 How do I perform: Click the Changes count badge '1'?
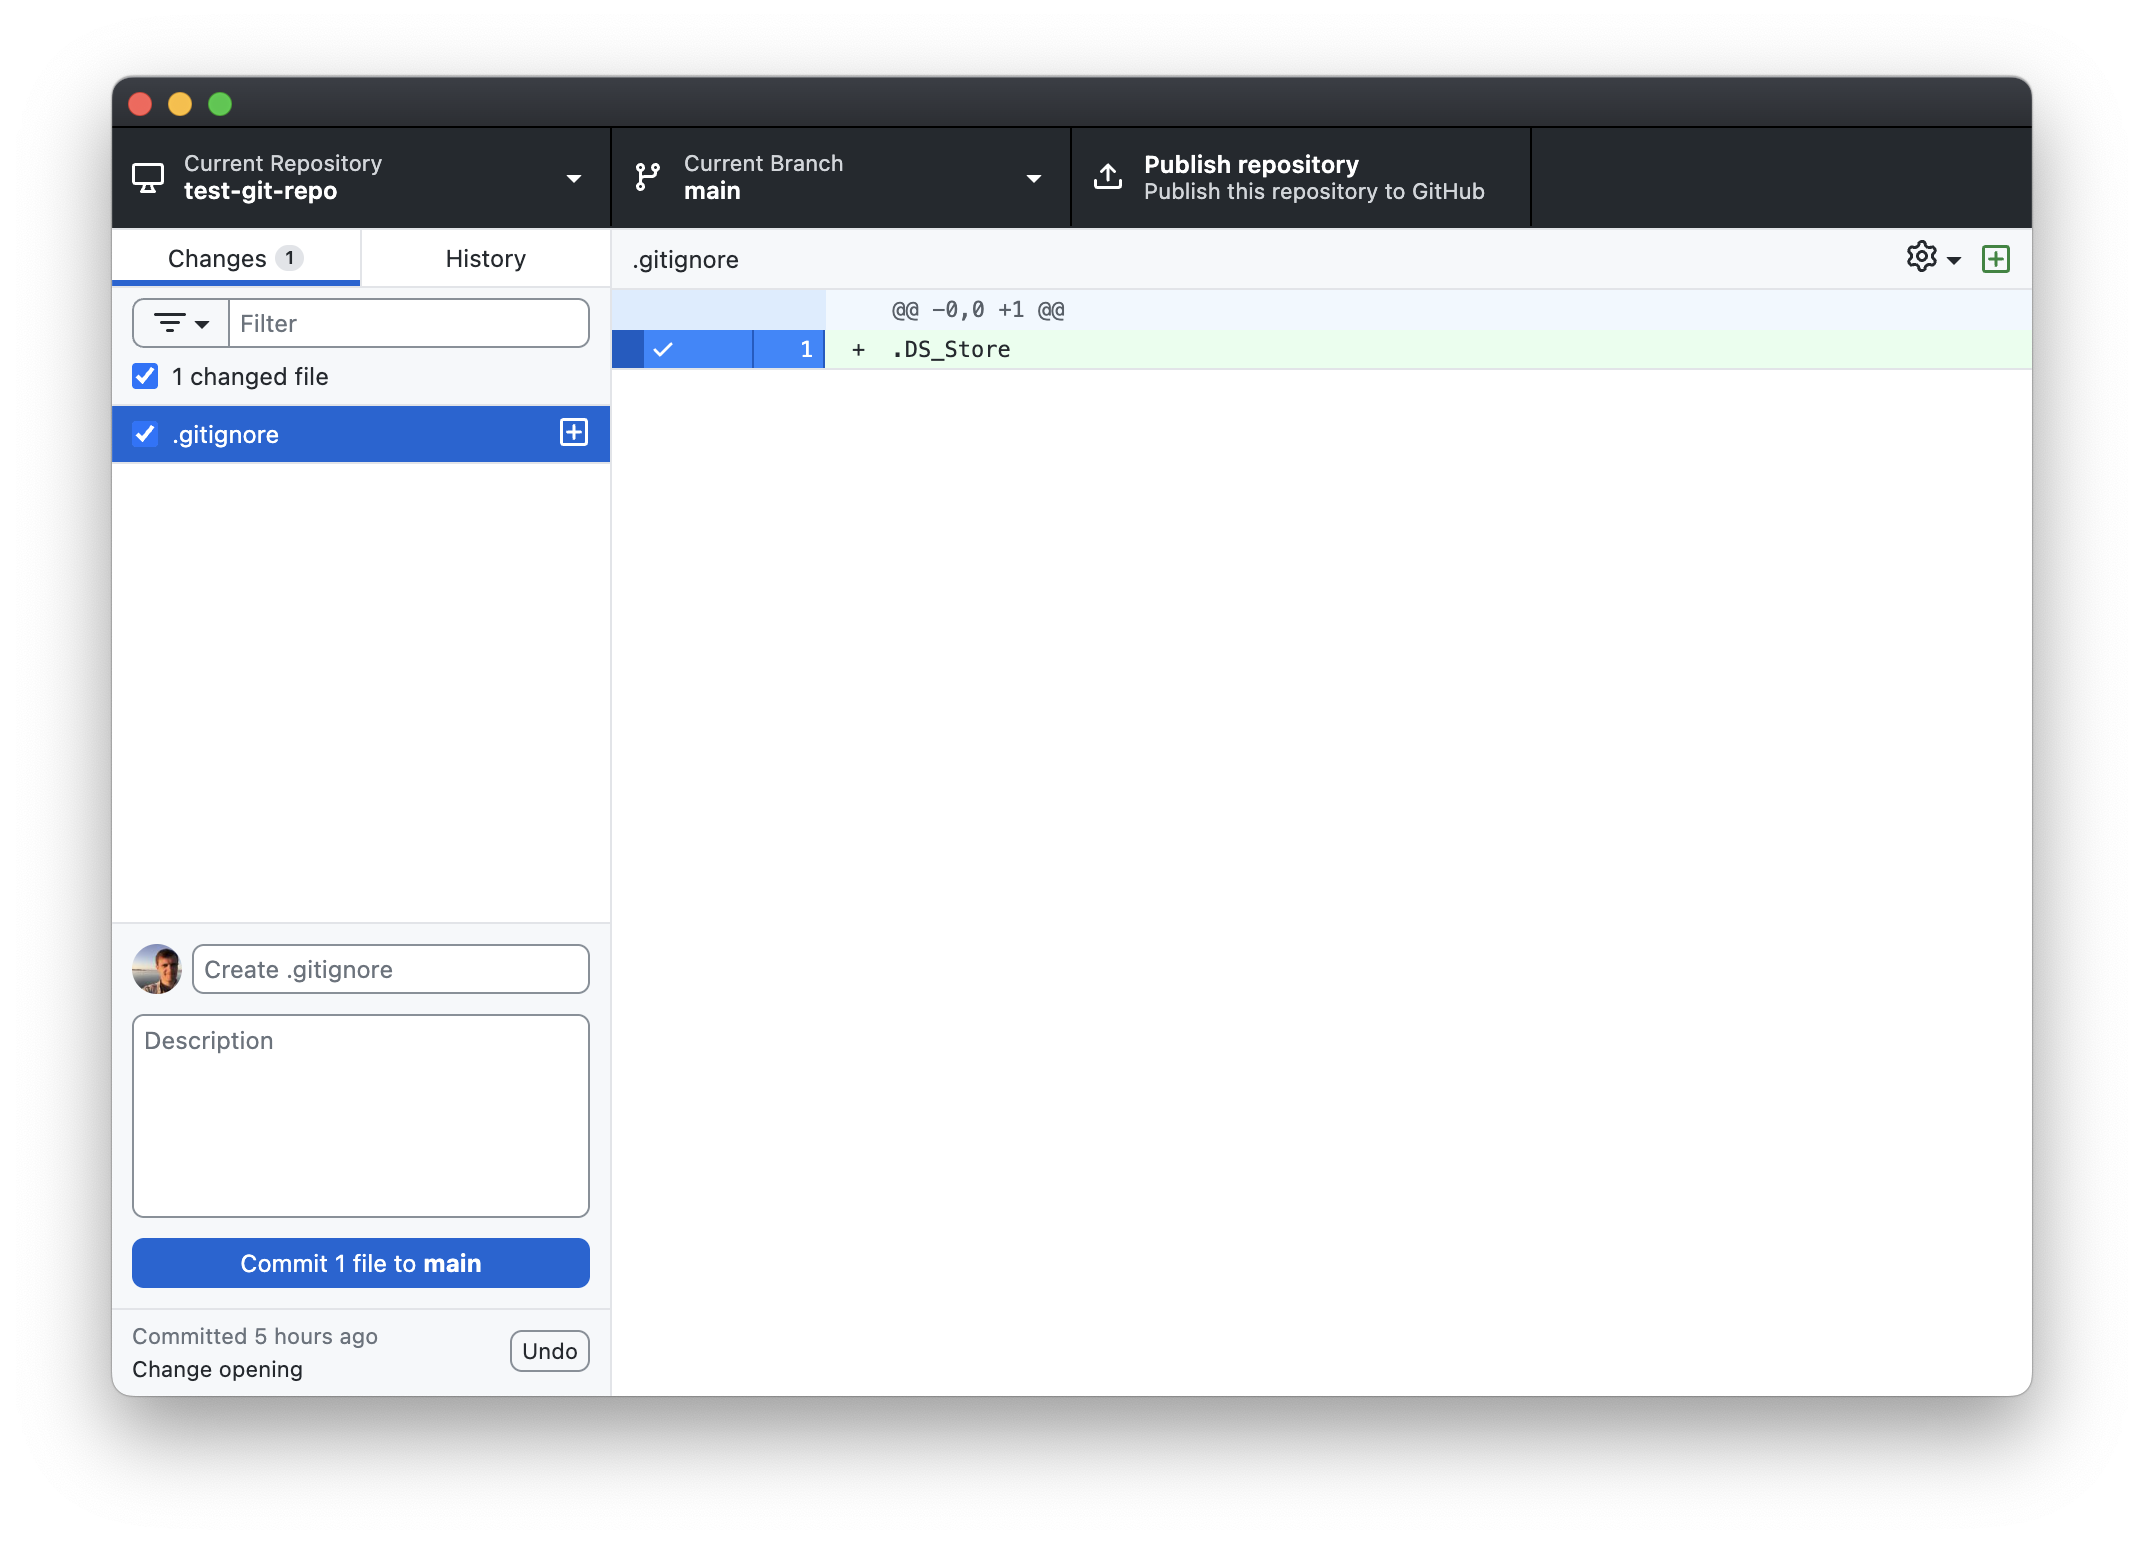290,258
